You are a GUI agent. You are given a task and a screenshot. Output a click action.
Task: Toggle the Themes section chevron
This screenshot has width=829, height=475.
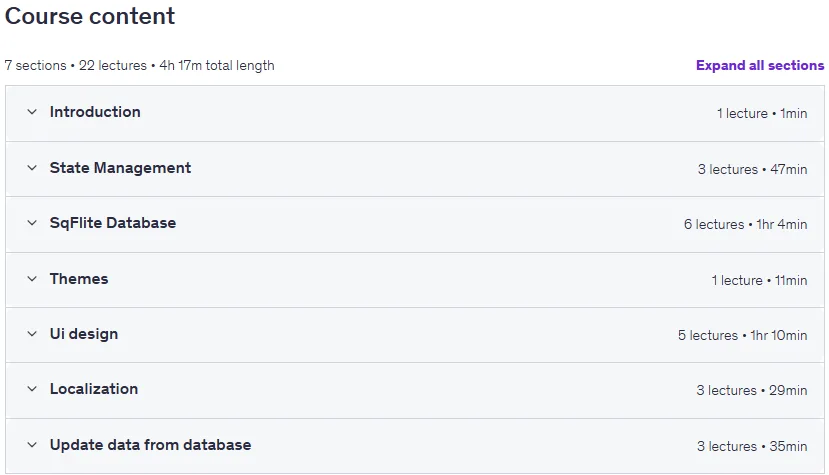(x=32, y=279)
